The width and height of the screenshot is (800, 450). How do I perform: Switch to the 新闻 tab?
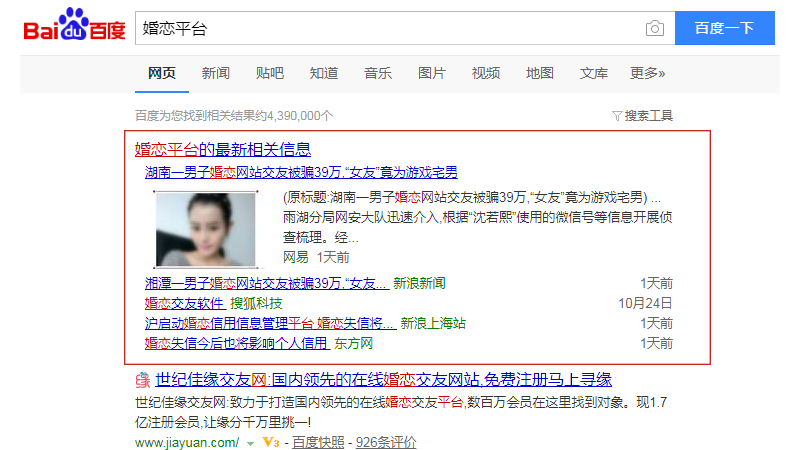coord(216,73)
